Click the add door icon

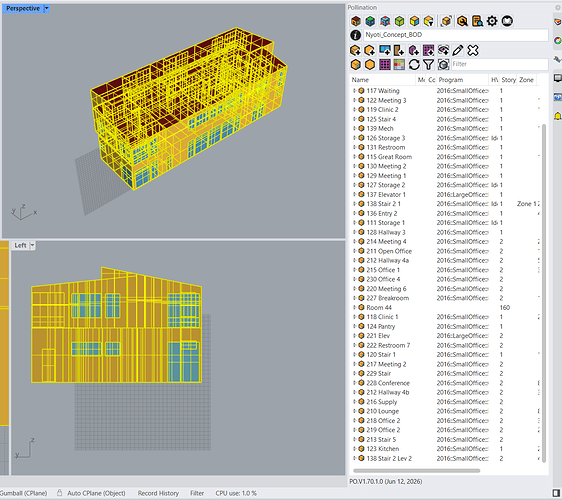click(x=399, y=50)
